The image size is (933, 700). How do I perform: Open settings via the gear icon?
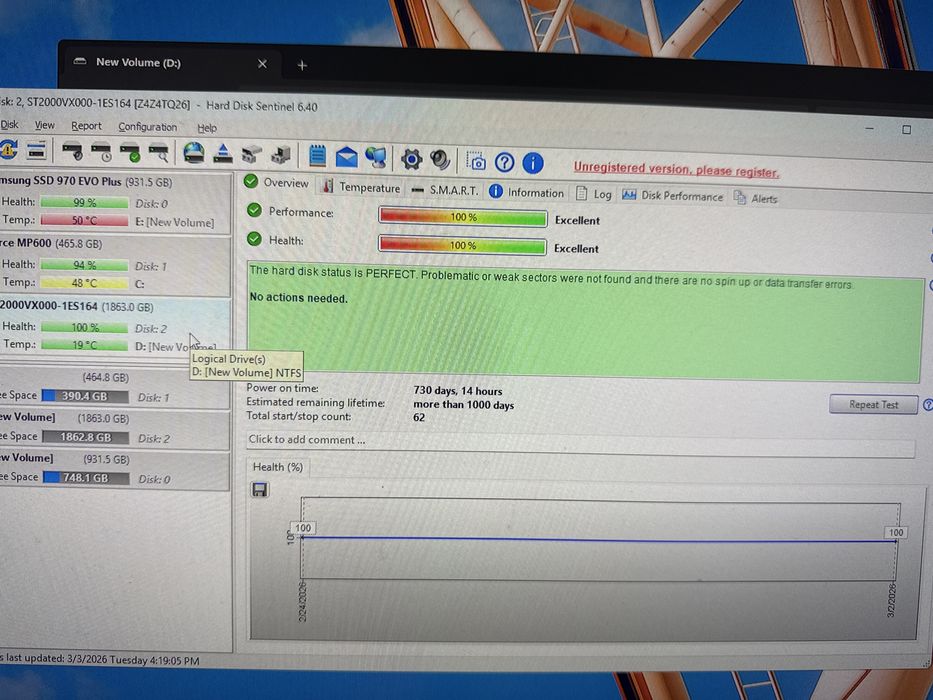pos(411,160)
